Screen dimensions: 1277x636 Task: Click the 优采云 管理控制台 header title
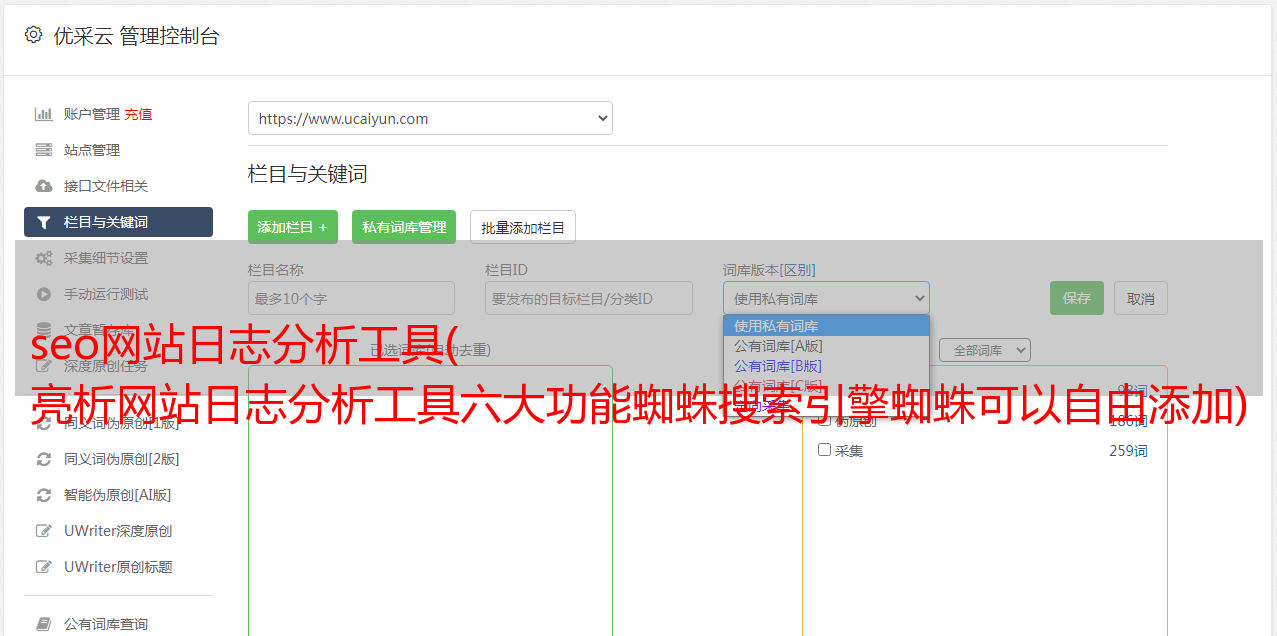(136, 36)
